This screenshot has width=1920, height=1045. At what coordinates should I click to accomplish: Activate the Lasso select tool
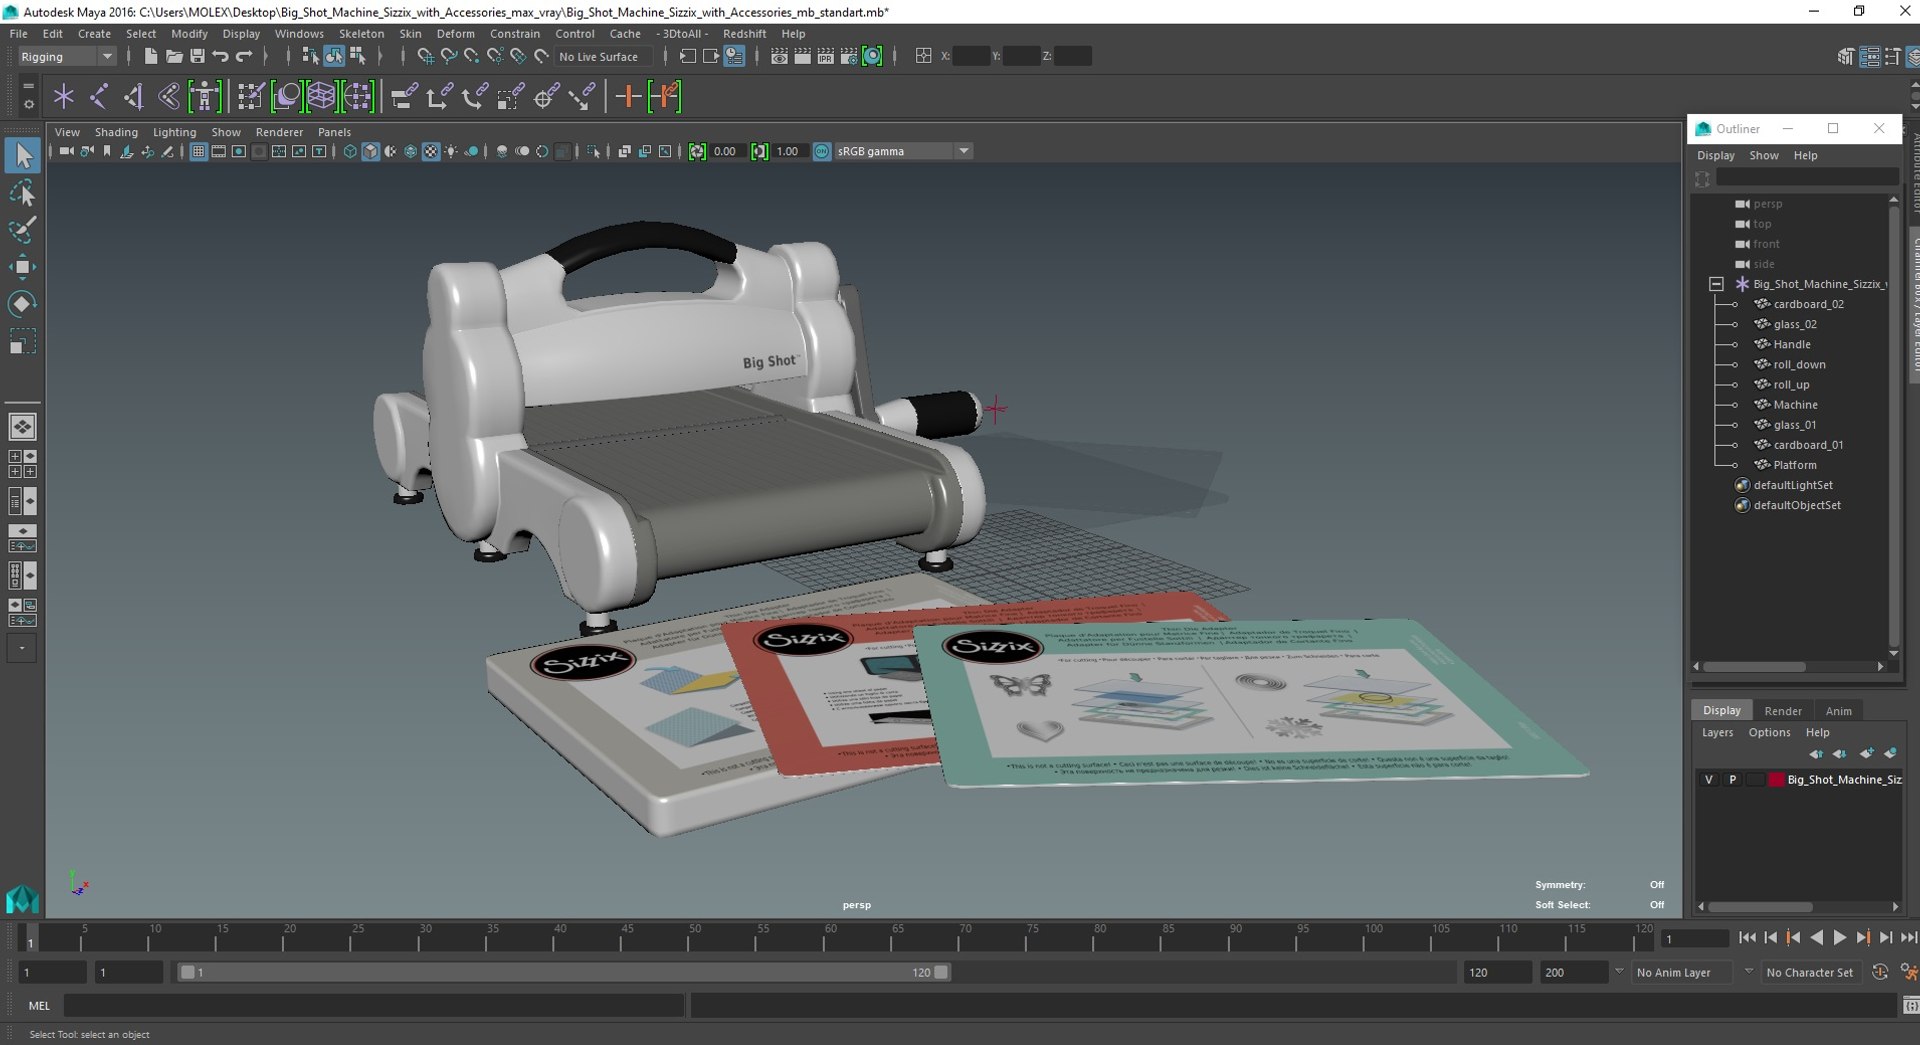(22, 192)
